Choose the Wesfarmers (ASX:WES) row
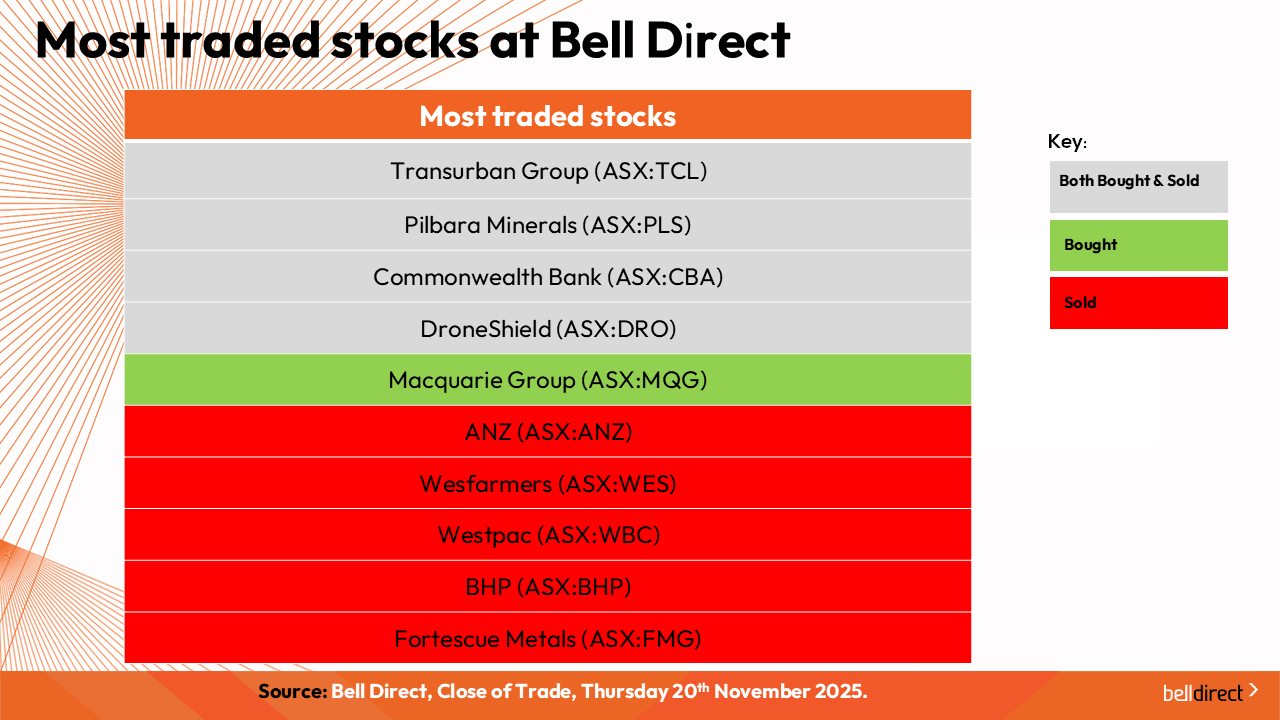The image size is (1280, 720). [x=548, y=484]
